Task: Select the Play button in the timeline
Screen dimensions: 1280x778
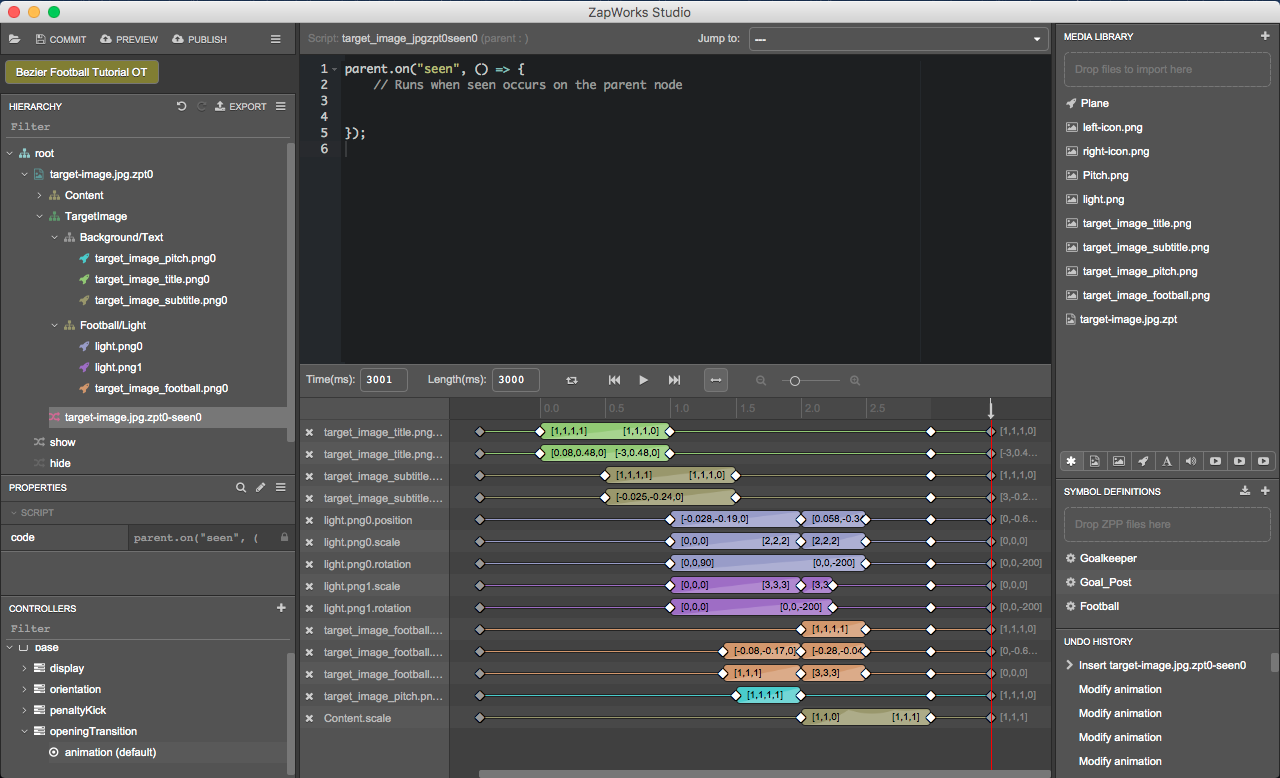Action: pos(643,380)
